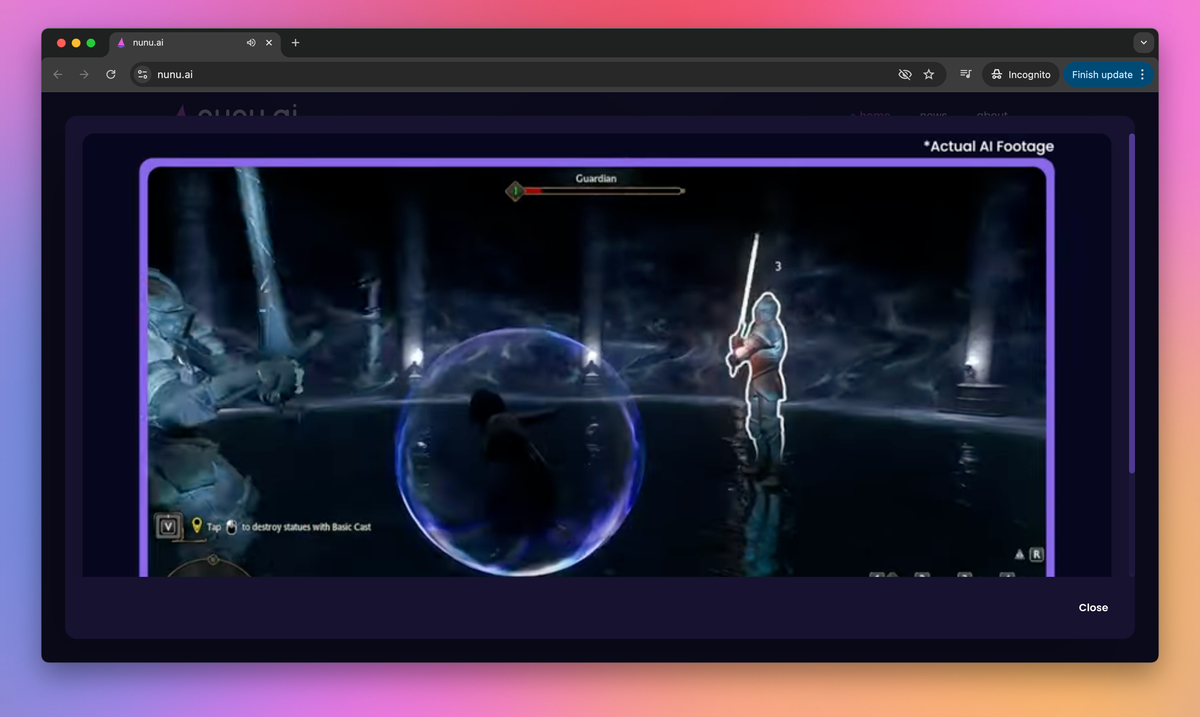Image resolution: width=1200 pixels, height=717 pixels.
Task: Click the "Guardian" boss name text
Action: point(596,178)
